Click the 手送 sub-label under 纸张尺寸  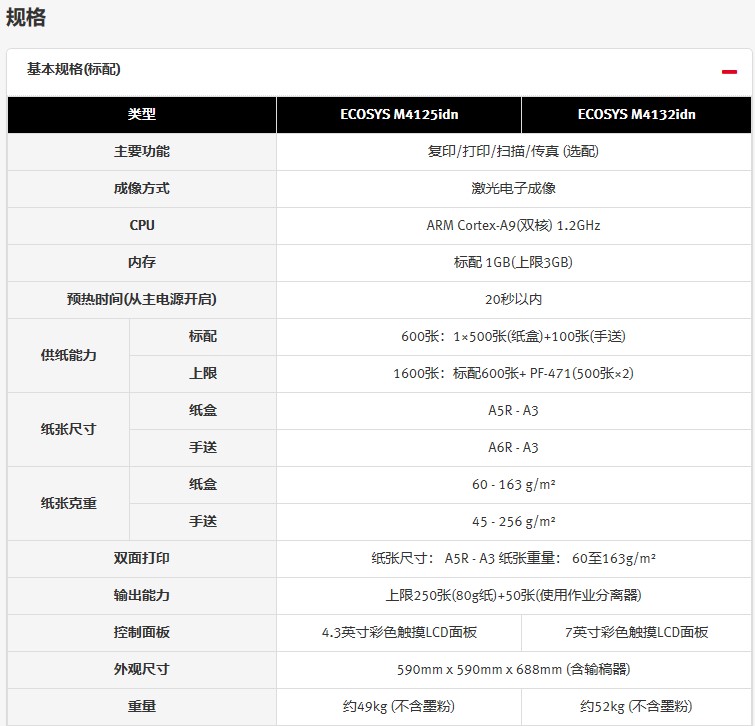203,448
